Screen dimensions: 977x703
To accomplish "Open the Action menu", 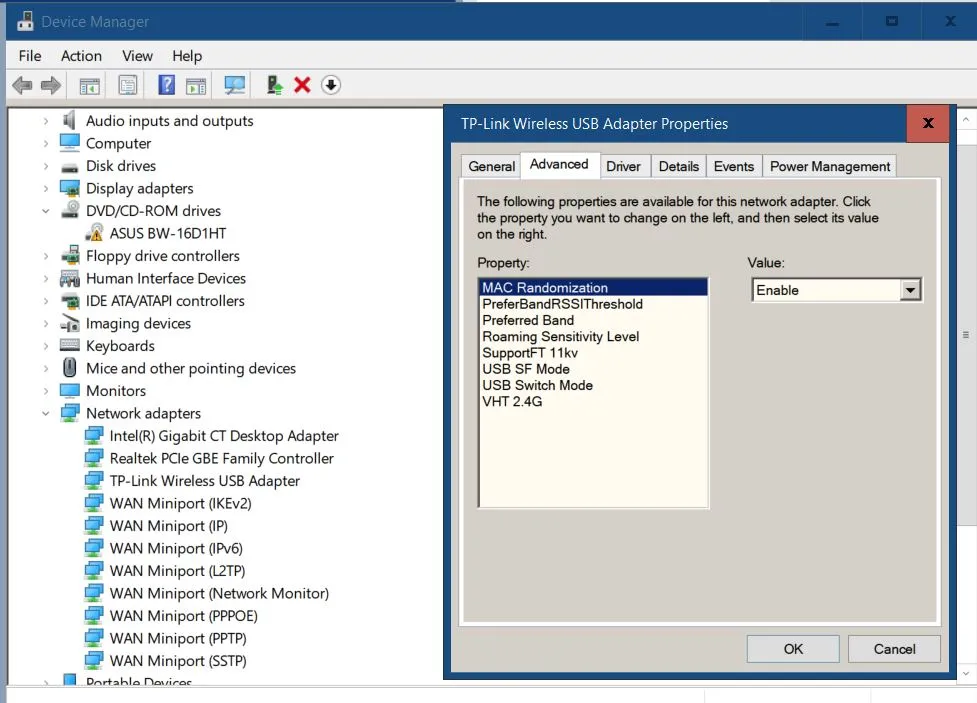I will (81, 56).
